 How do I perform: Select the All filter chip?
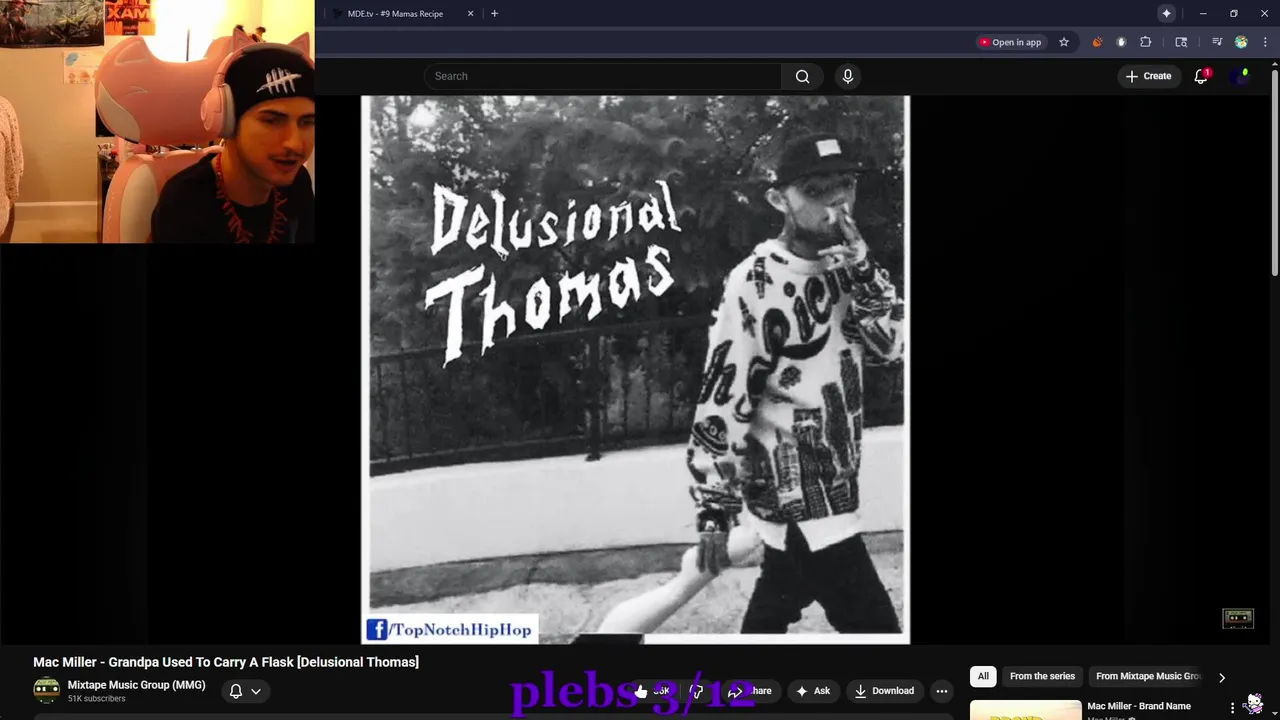983,676
